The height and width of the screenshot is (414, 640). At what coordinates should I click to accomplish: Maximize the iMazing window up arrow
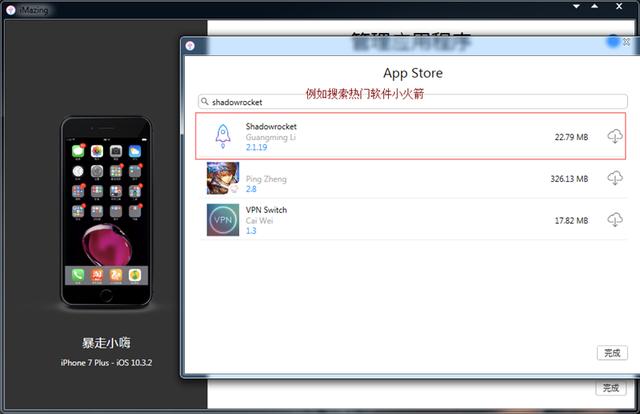pyautogui.click(x=595, y=7)
